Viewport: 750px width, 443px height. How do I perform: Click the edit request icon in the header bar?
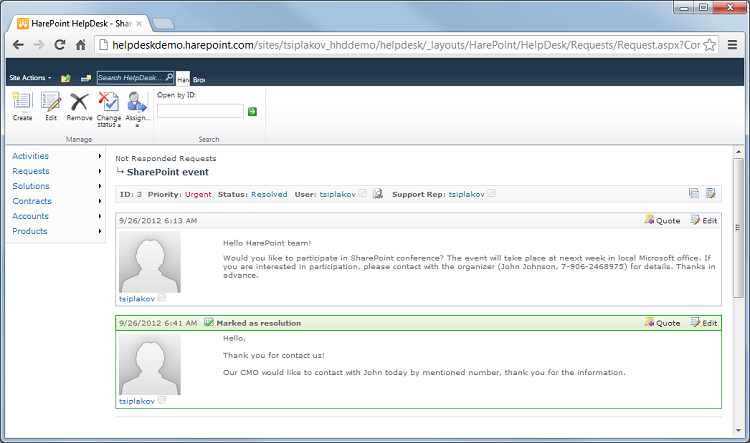[710, 193]
